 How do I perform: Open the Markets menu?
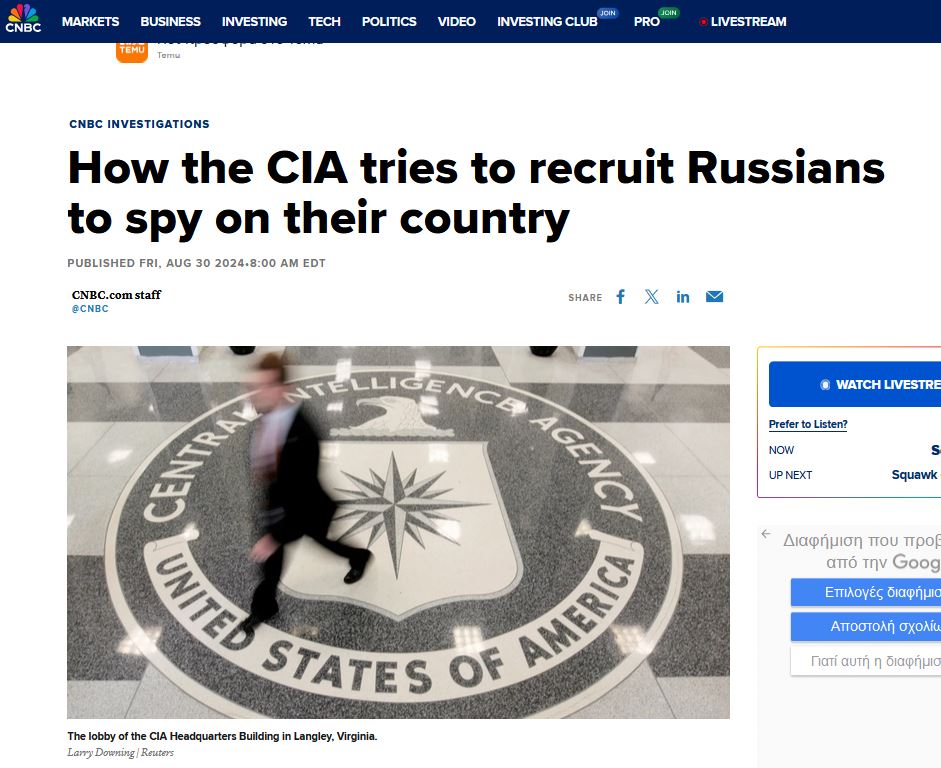(x=91, y=22)
